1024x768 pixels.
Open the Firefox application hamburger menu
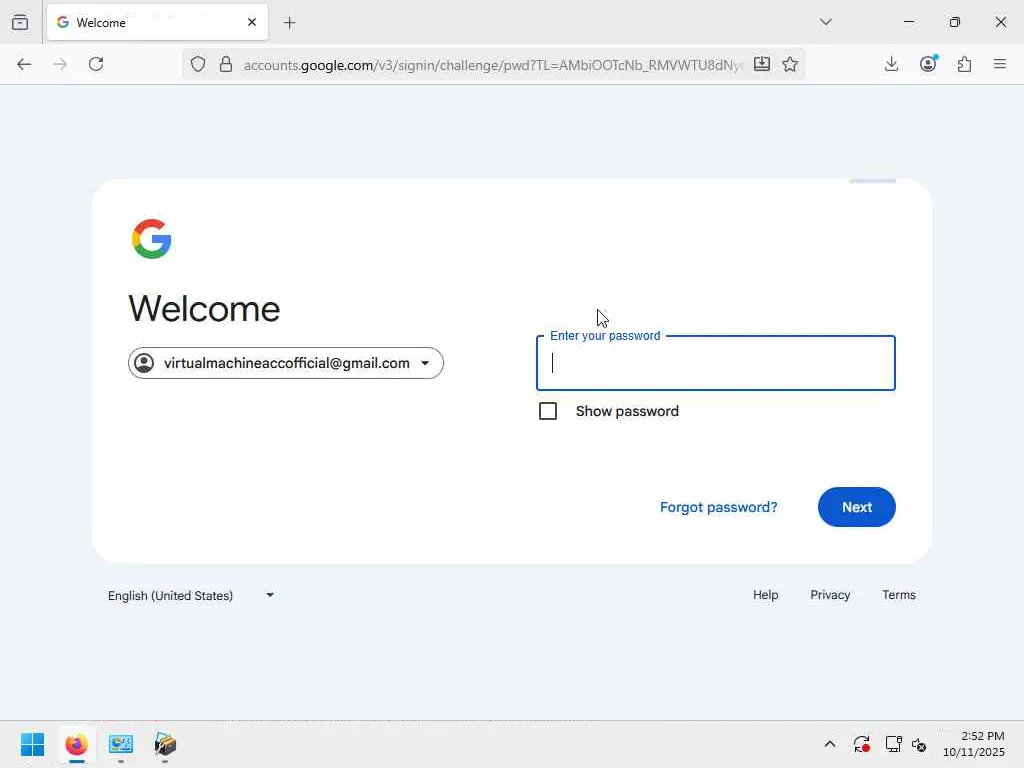point(1000,64)
